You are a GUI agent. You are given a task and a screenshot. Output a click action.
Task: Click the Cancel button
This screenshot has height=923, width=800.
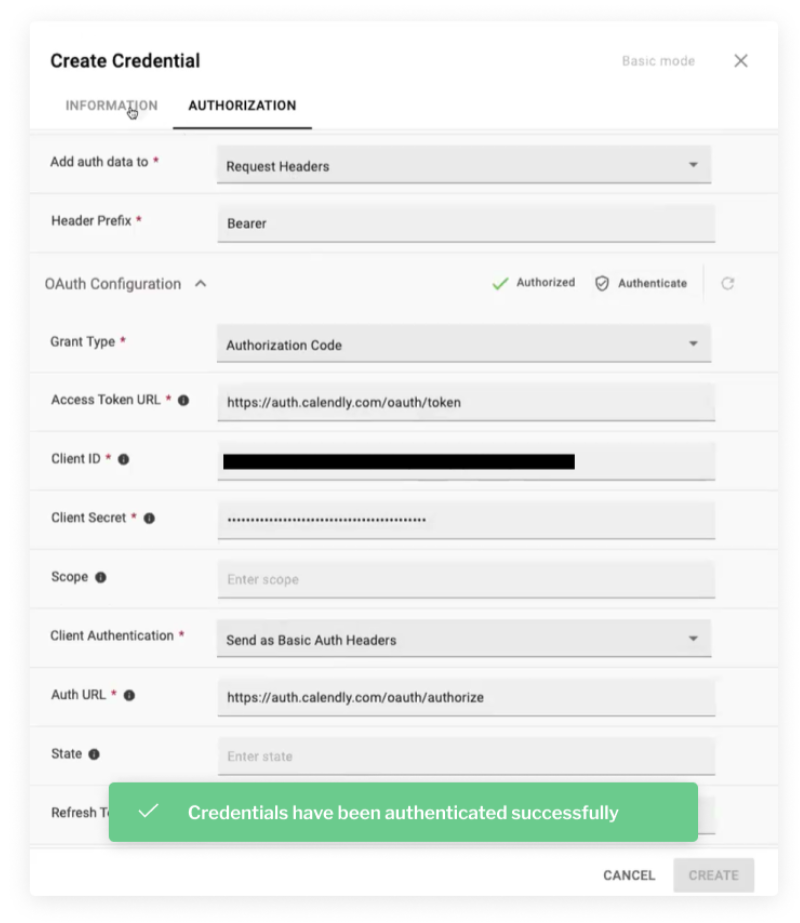click(x=629, y=875)
